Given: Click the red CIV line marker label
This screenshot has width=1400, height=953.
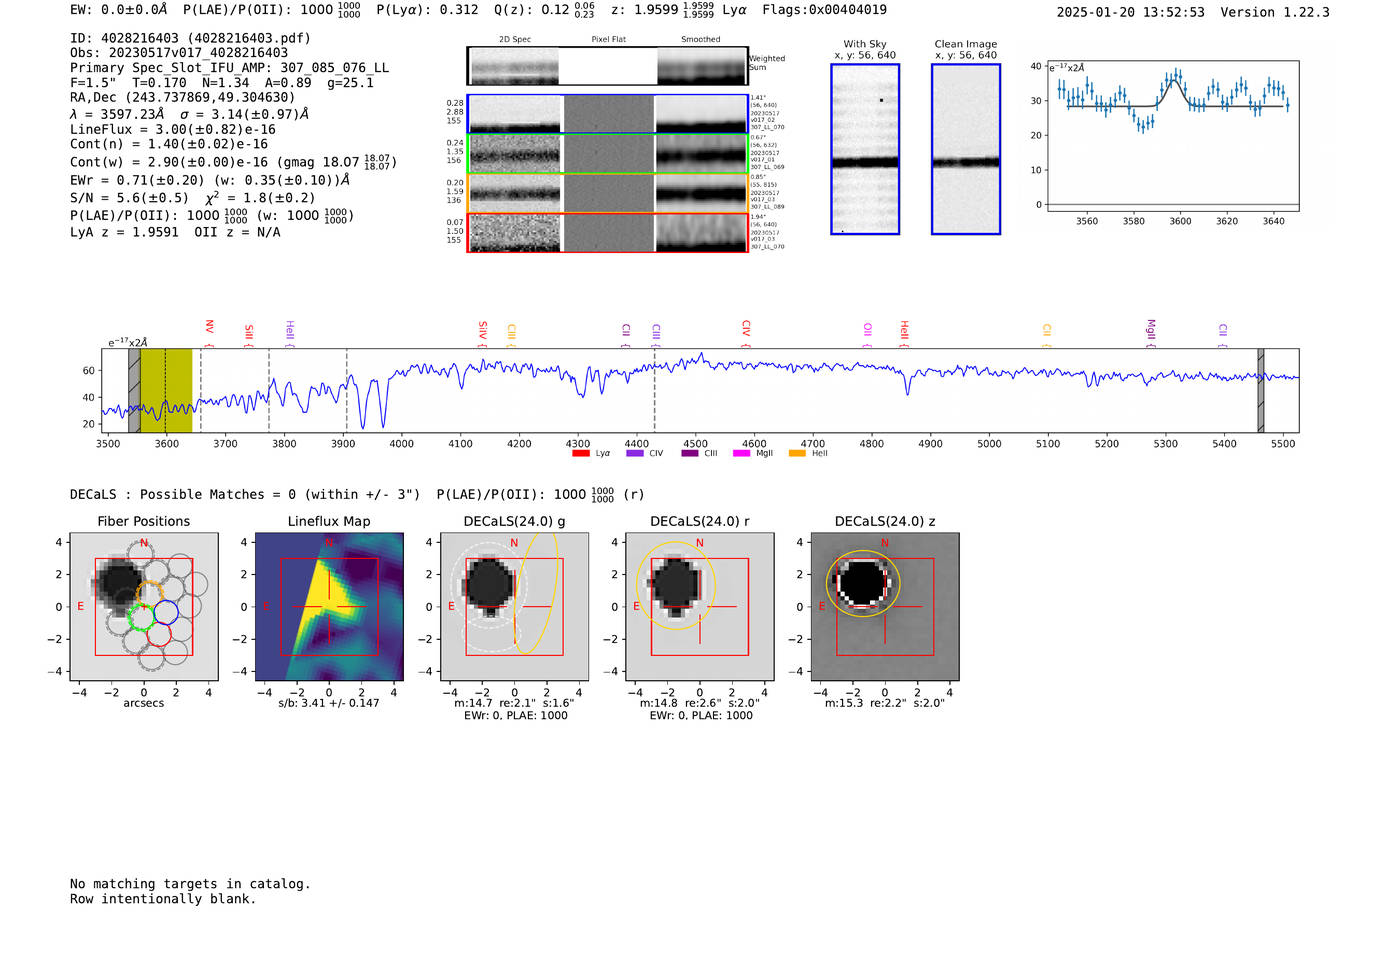Looking at the screenshot, I should pyautogui.click(x=746, y=328).
